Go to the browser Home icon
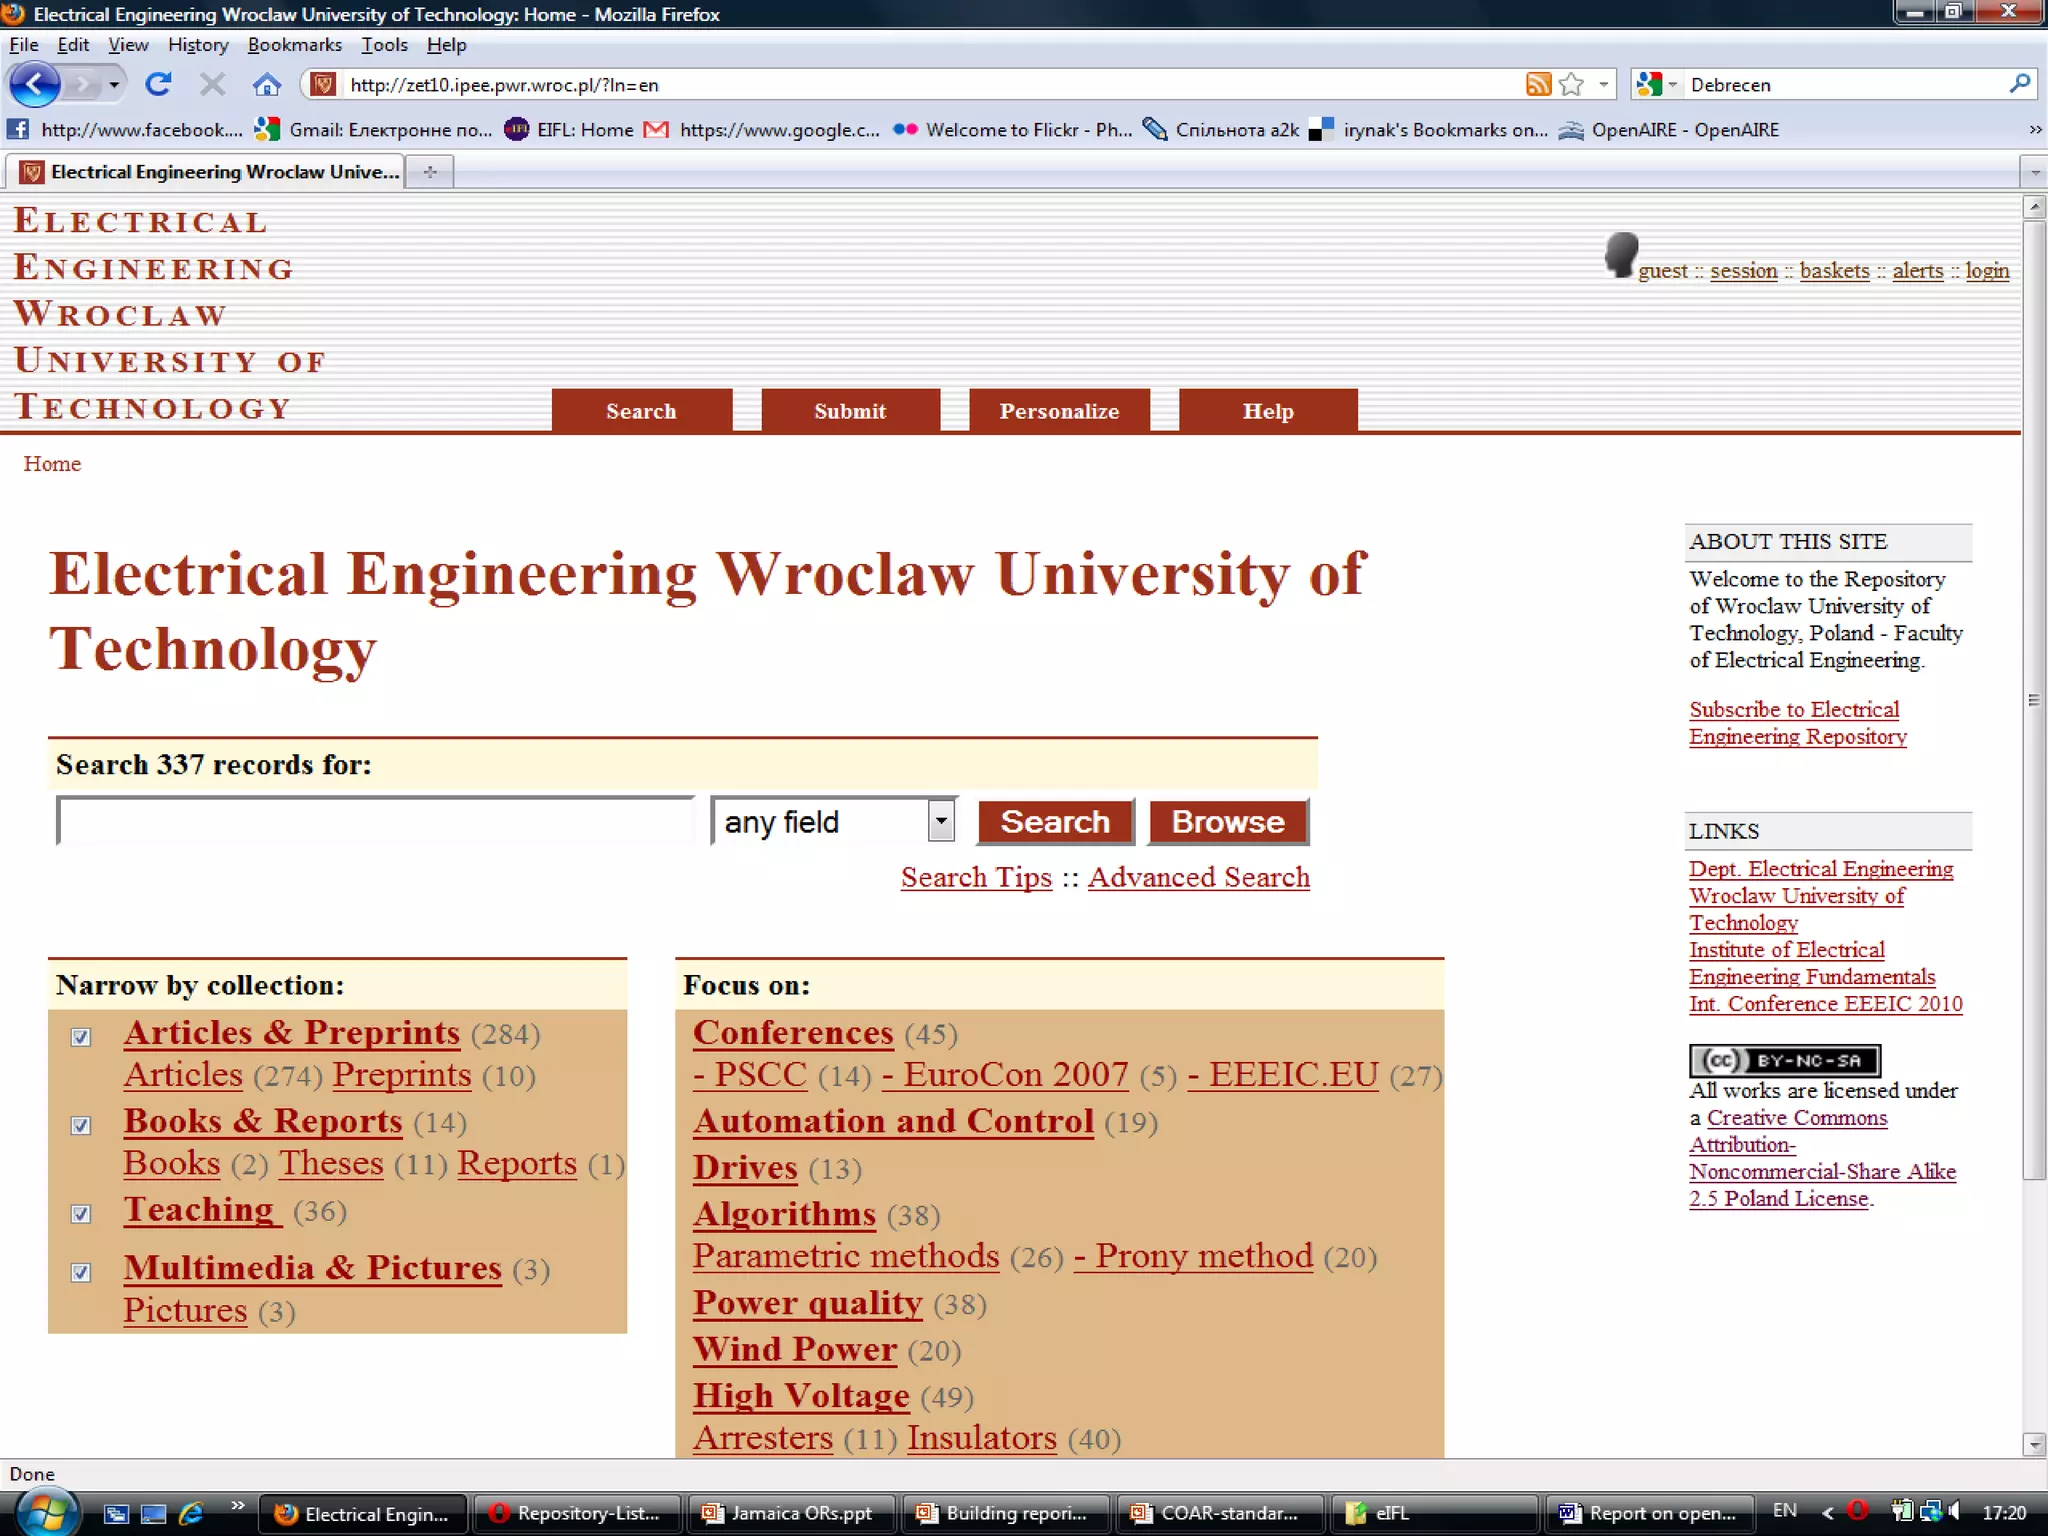 click(x=266, y=85)
